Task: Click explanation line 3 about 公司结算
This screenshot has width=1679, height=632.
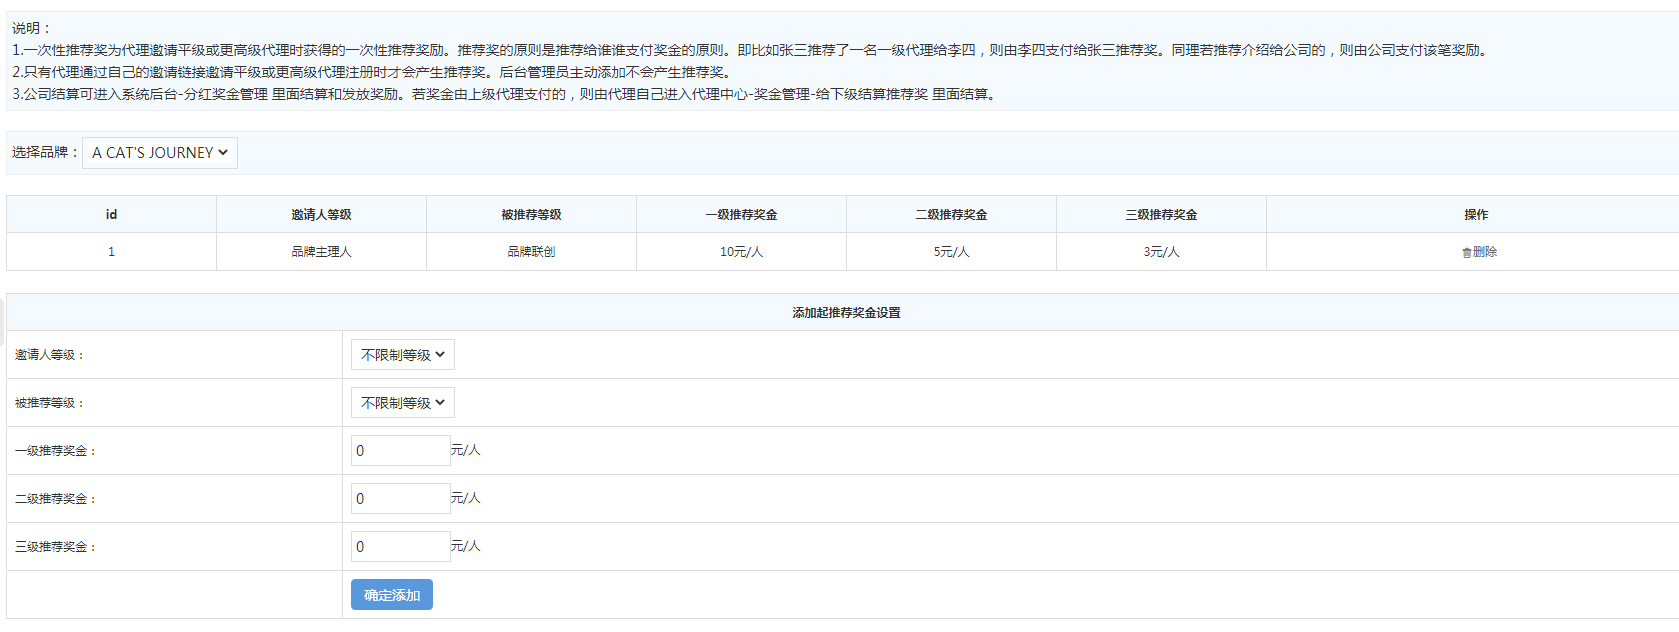Action: [x=505, y=94]
